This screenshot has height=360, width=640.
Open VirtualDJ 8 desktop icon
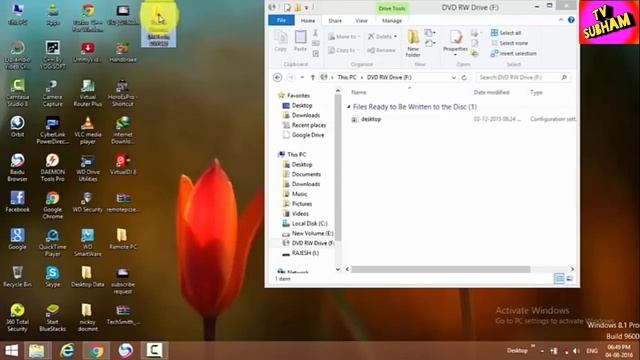point(122,164)
